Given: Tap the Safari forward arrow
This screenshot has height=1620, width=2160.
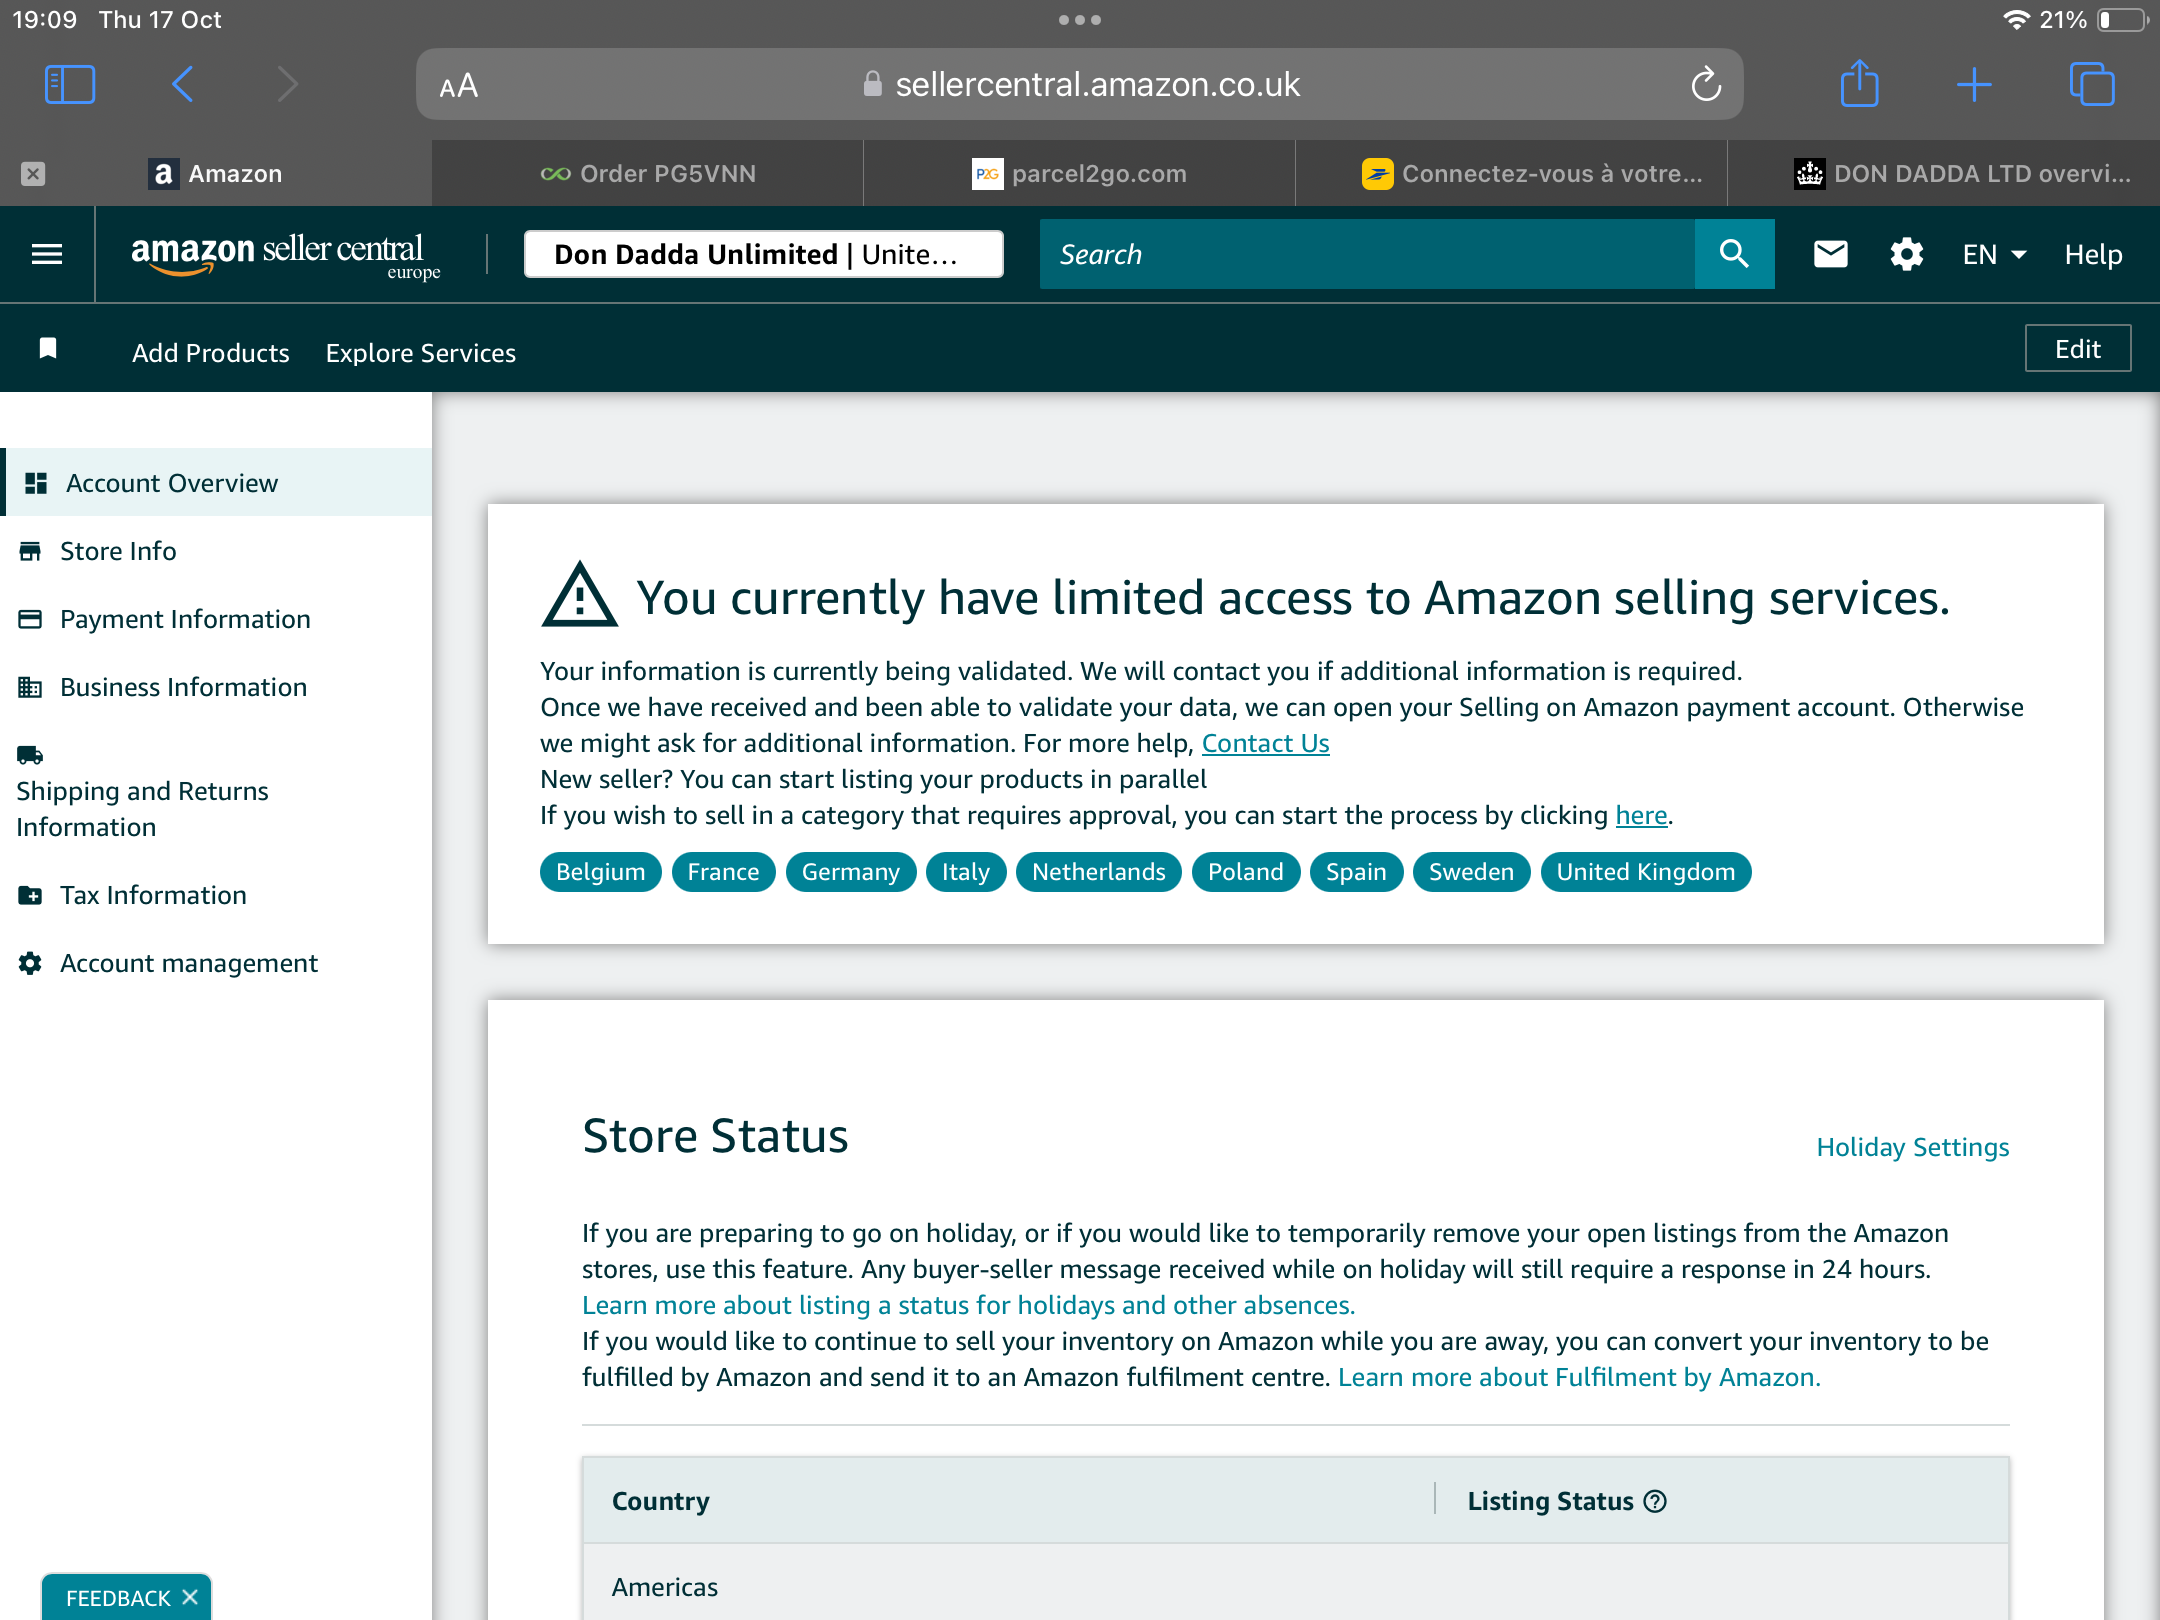Looking at the screenshot, I should tap(288, 85).
